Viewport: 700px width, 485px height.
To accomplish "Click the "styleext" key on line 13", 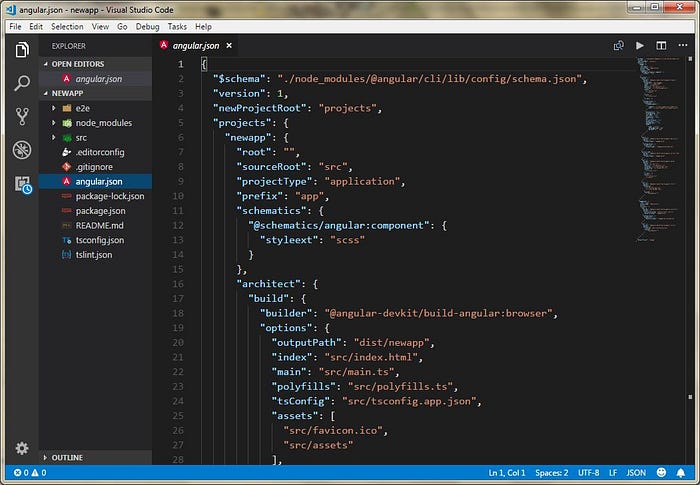I will click(x=289, y=240).
